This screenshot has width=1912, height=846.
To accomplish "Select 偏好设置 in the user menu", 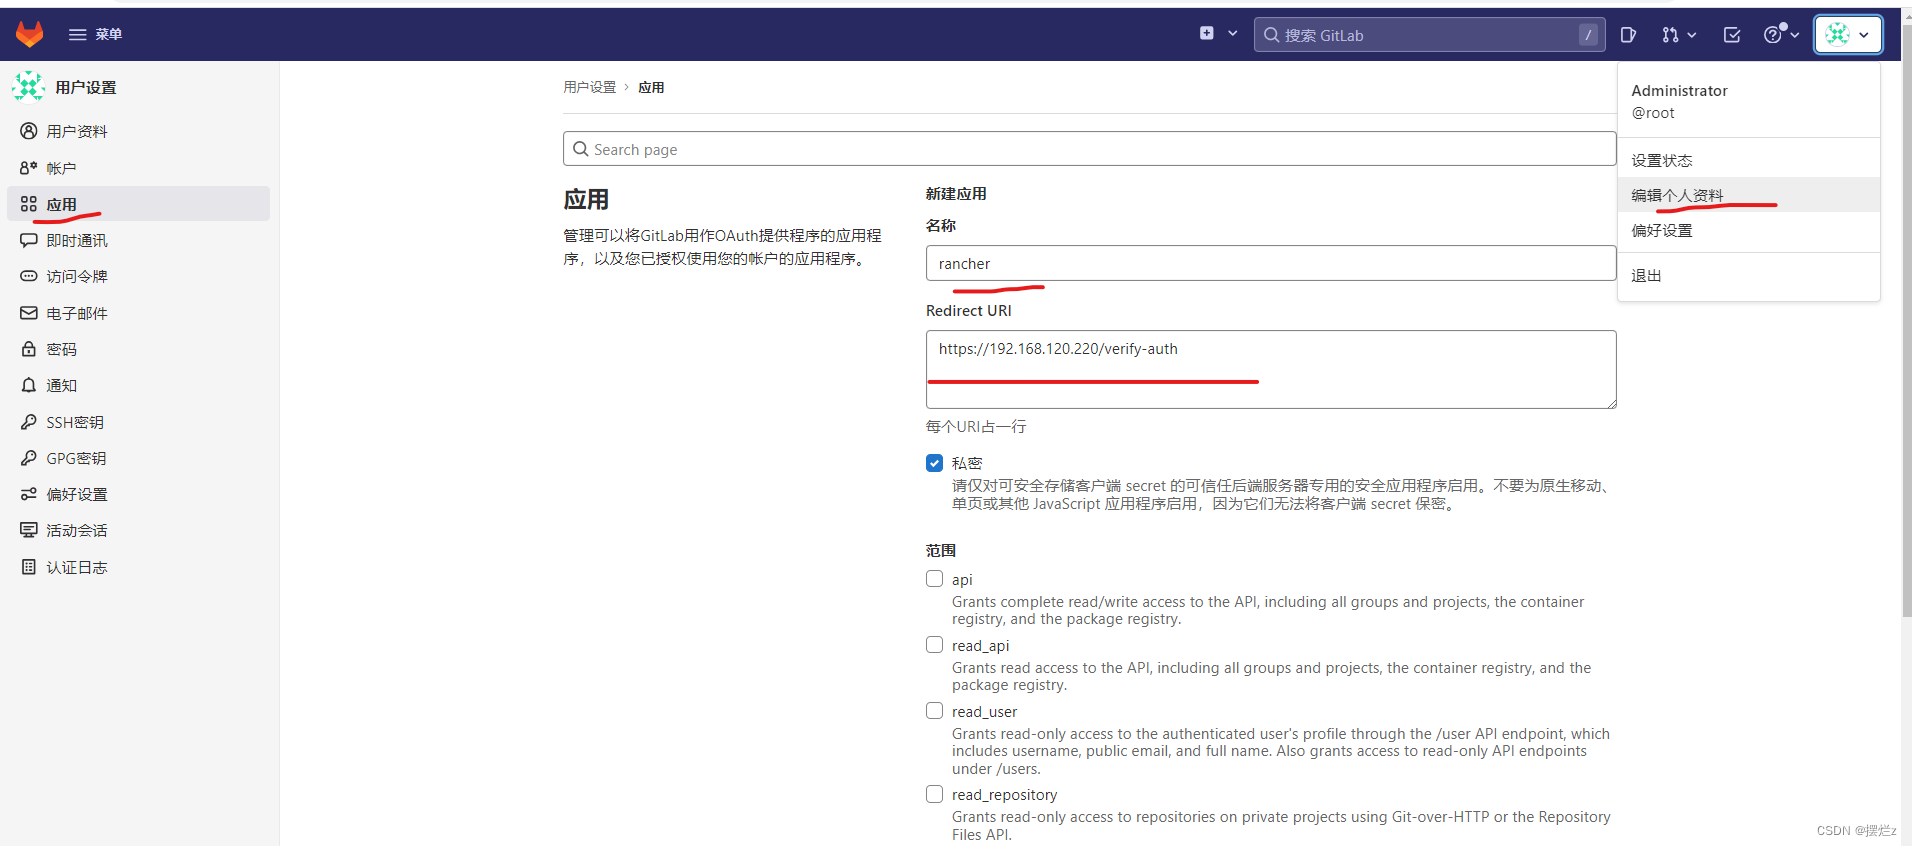I will [1748, 230].
